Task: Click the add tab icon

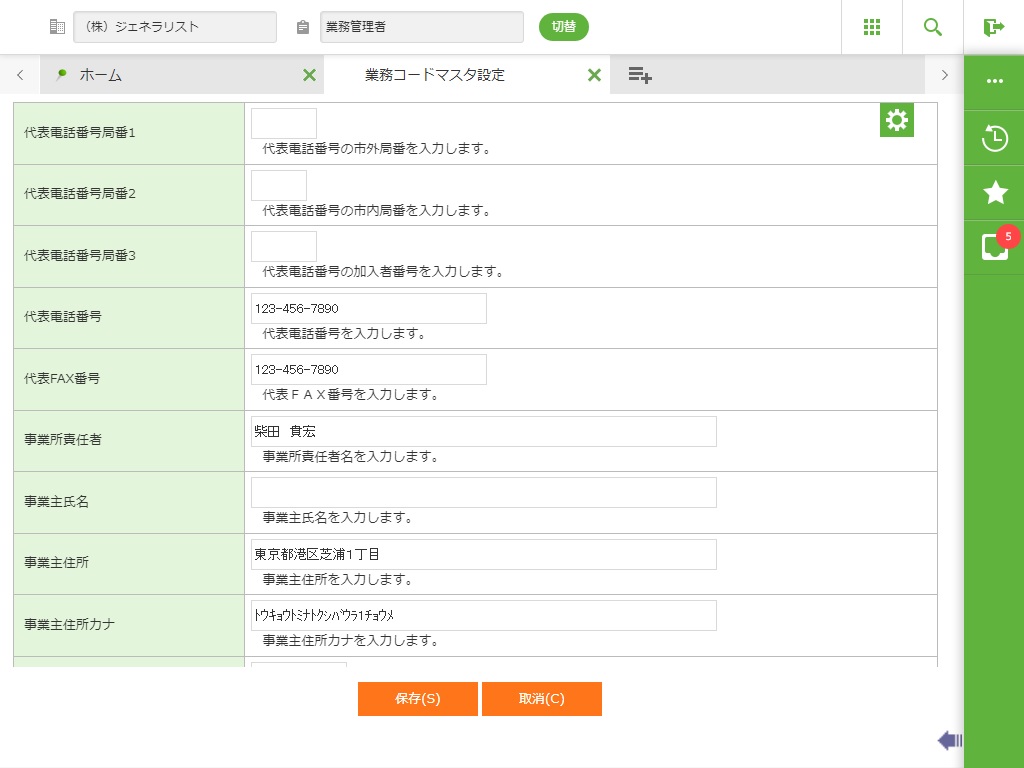Action: pos(640,75)
